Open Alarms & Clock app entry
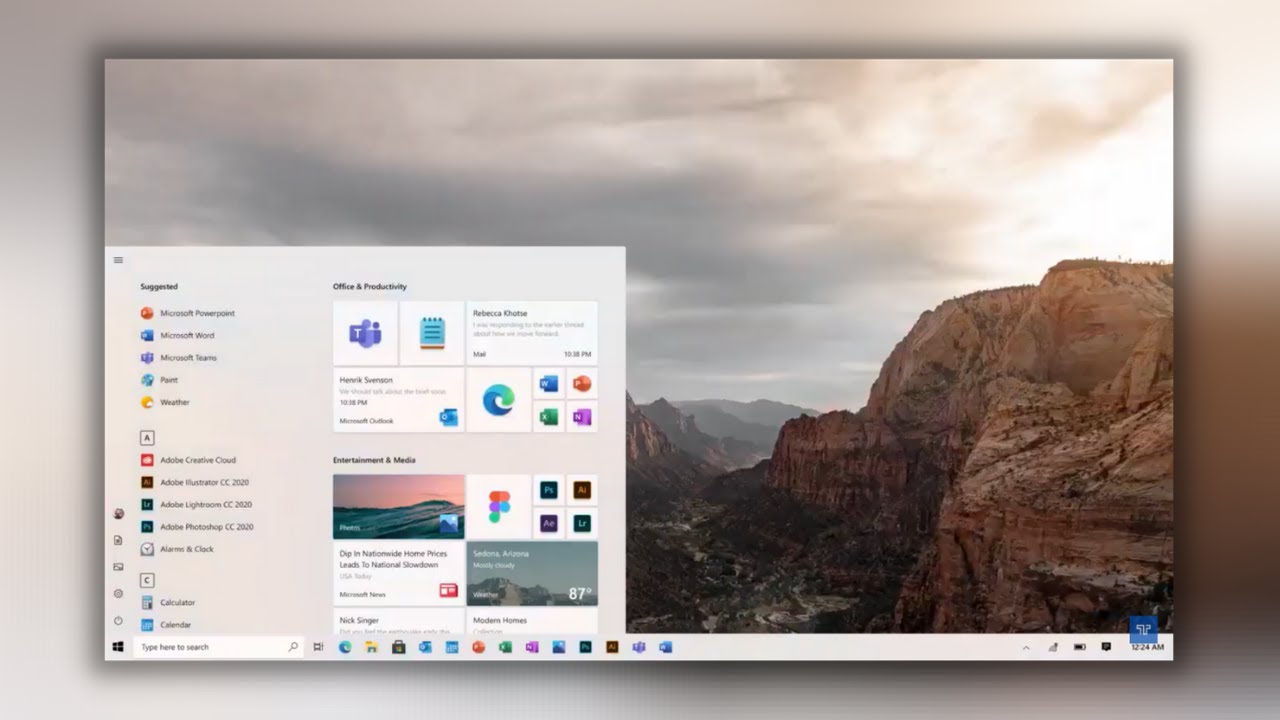The image size is (1280, 720). point(177,549)
